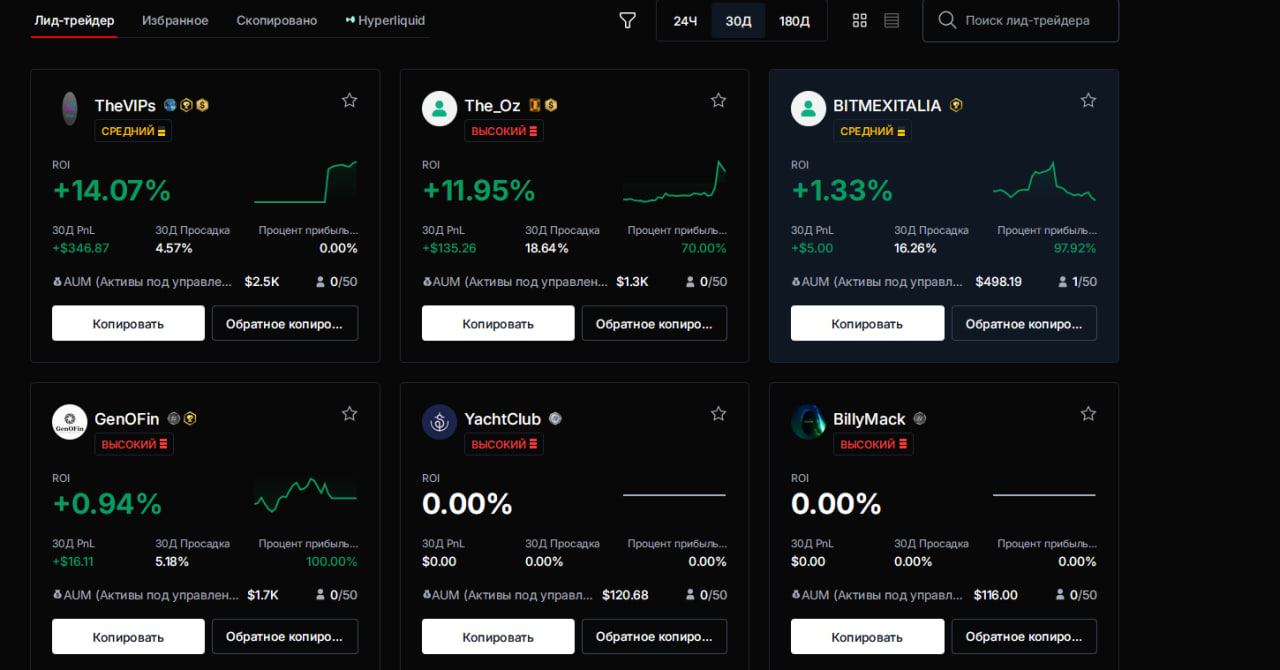
Task: Open the Лид-трейдер tab
Action: pos(74,20)
